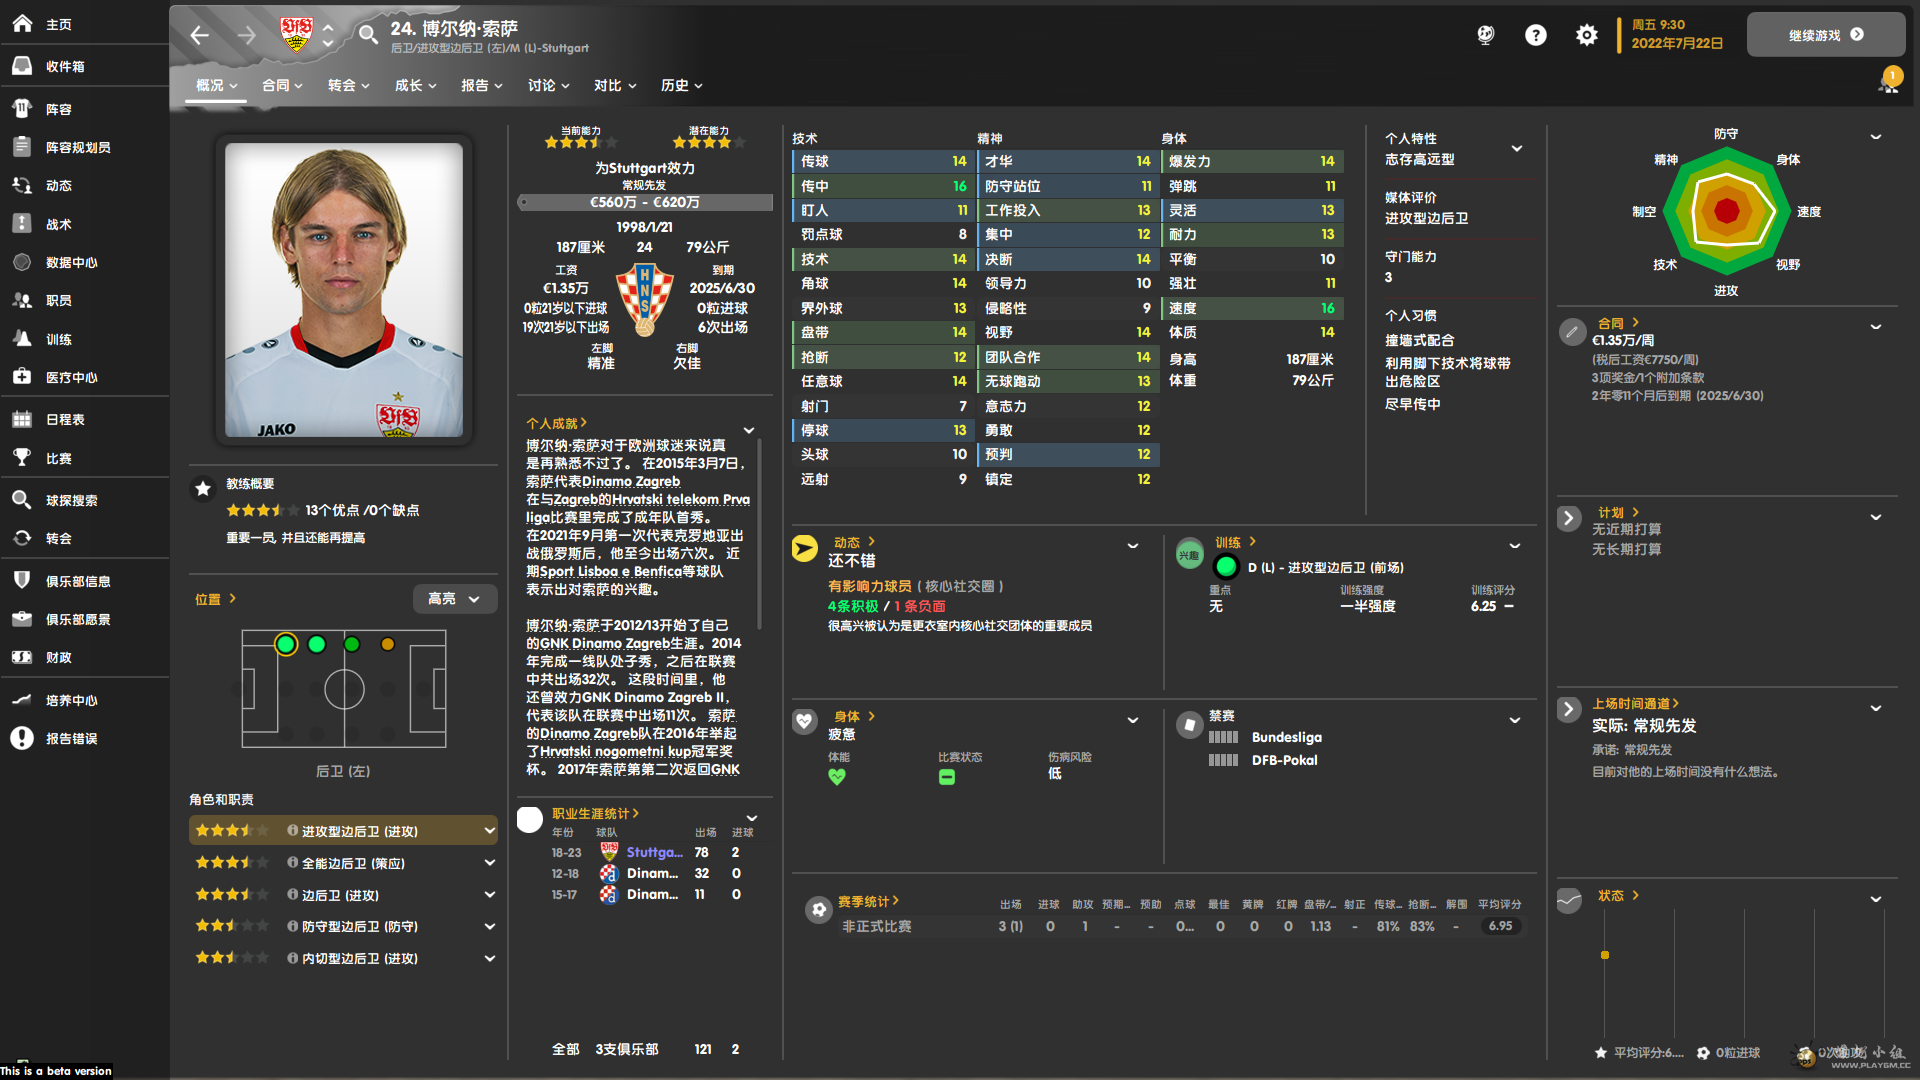Open the 上场时间通道 playing time link

coord(1636,704)
